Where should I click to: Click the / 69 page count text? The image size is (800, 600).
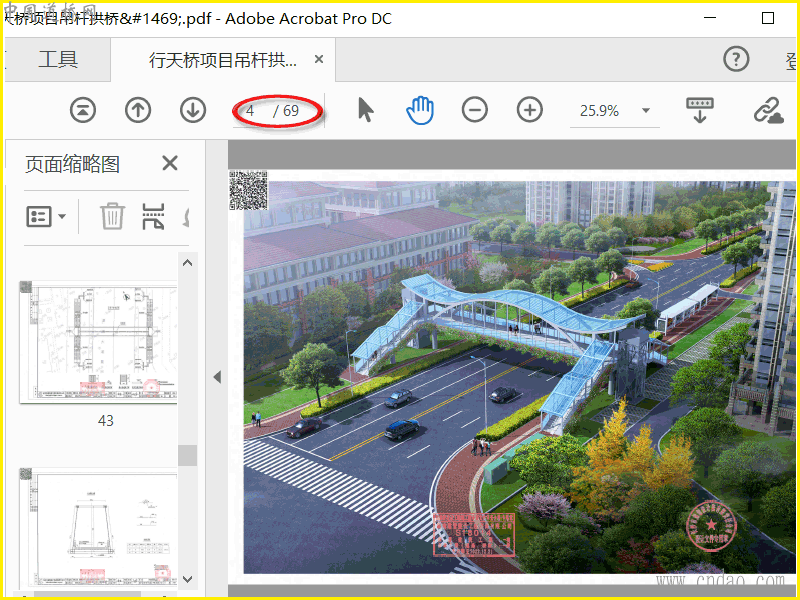click(286, 111)
